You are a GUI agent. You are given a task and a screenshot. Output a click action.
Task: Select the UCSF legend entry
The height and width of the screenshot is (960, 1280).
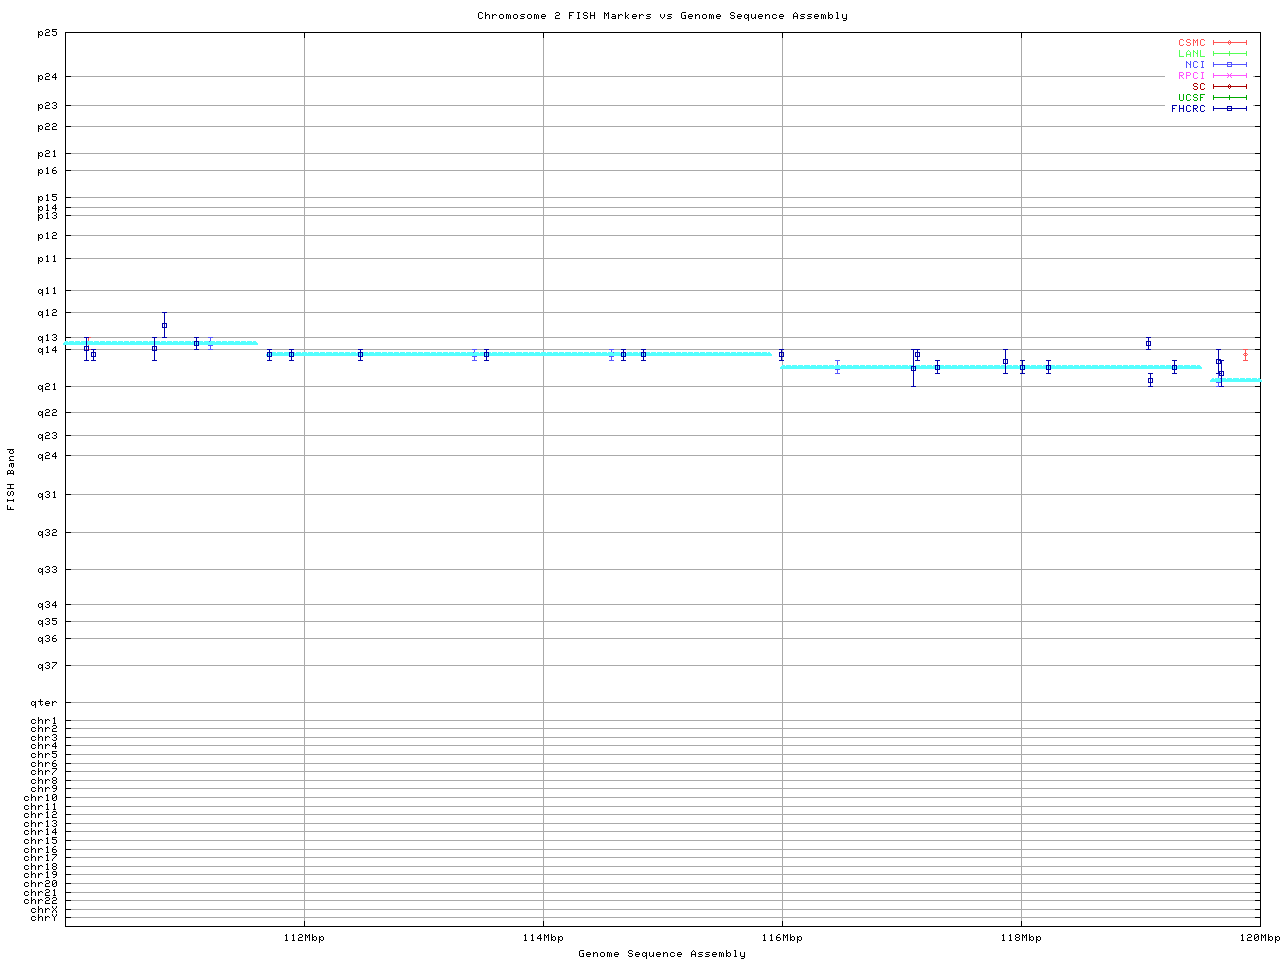click(1192, 98)
